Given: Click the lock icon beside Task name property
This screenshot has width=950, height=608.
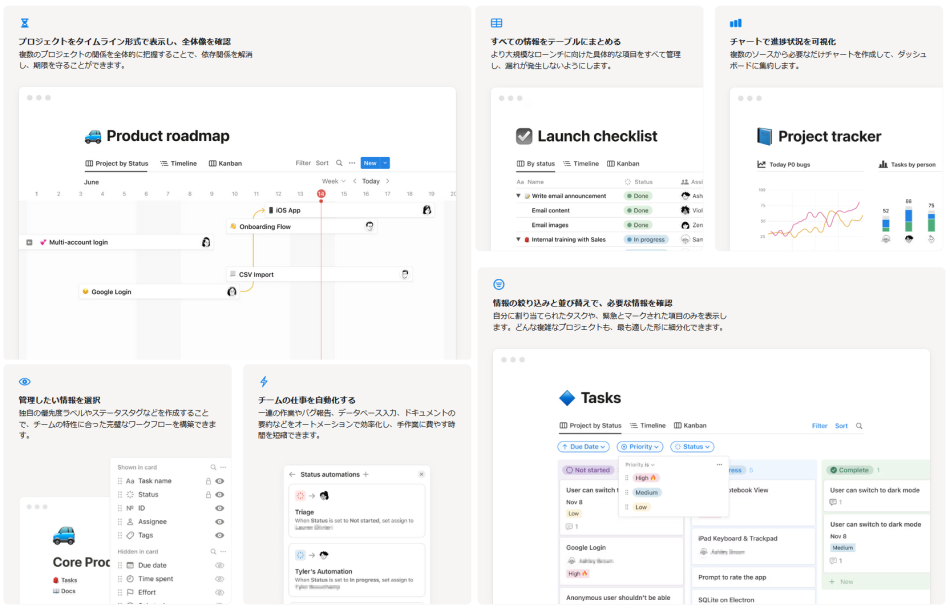Looking at the screenshot, I should coord(207,481).
